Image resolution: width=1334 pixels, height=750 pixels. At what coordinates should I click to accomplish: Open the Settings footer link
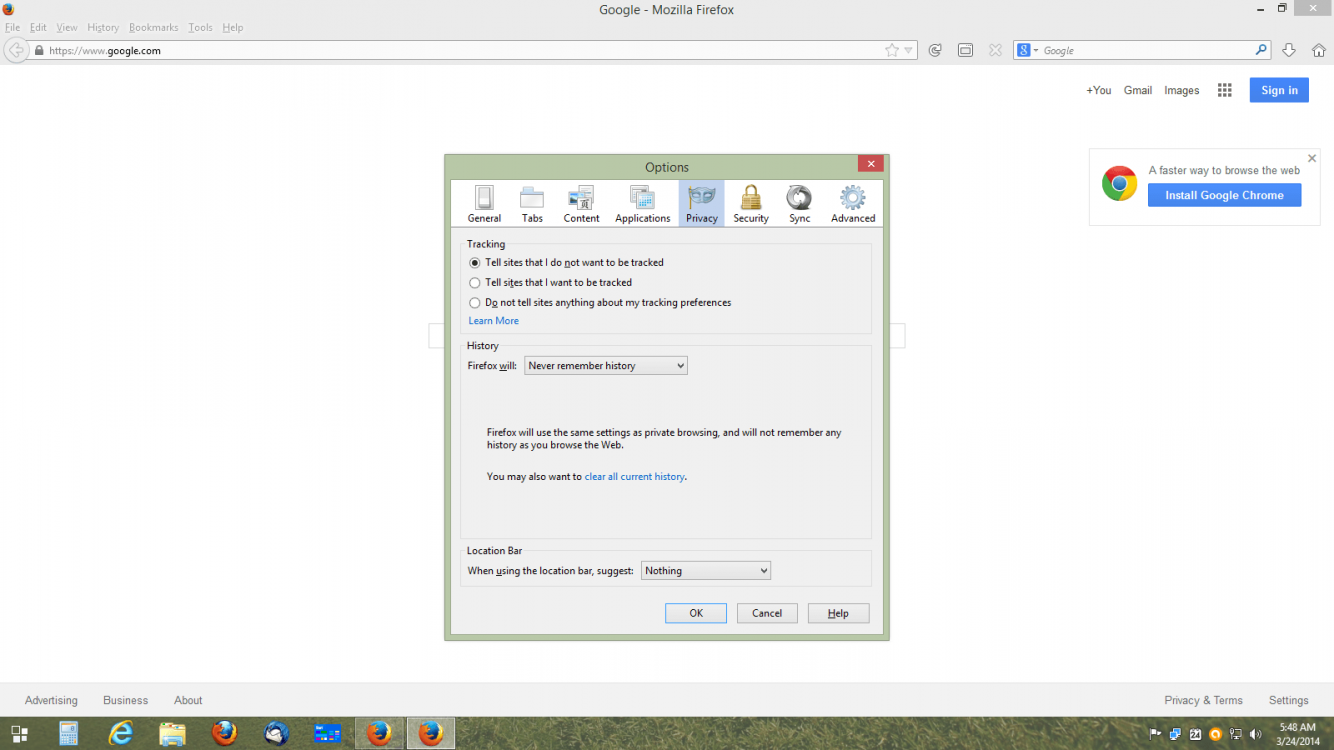coord(1288,701)
